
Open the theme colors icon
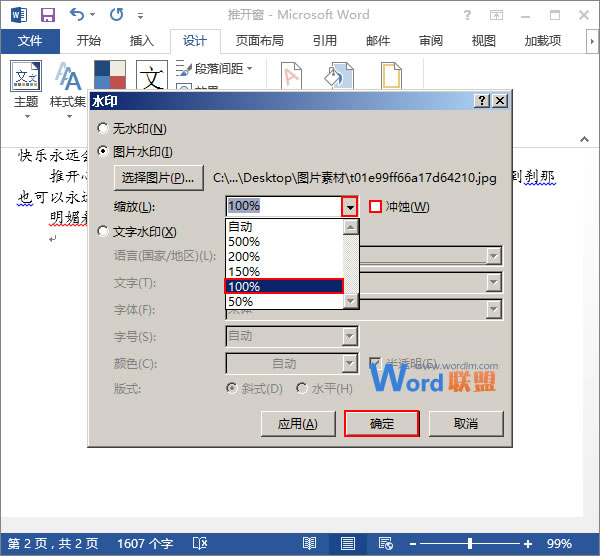point(110,75)
